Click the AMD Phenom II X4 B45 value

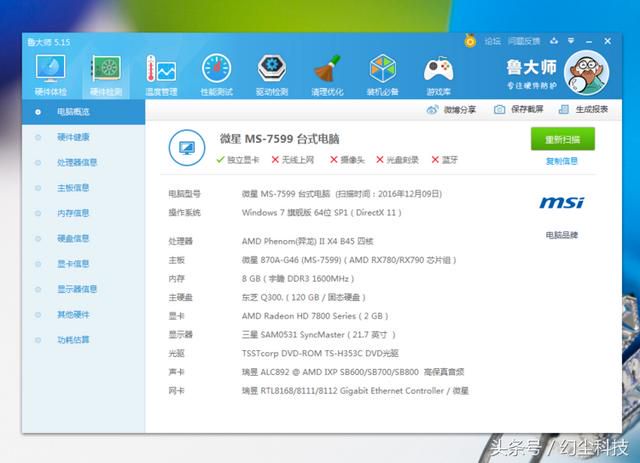coord(307,241)
